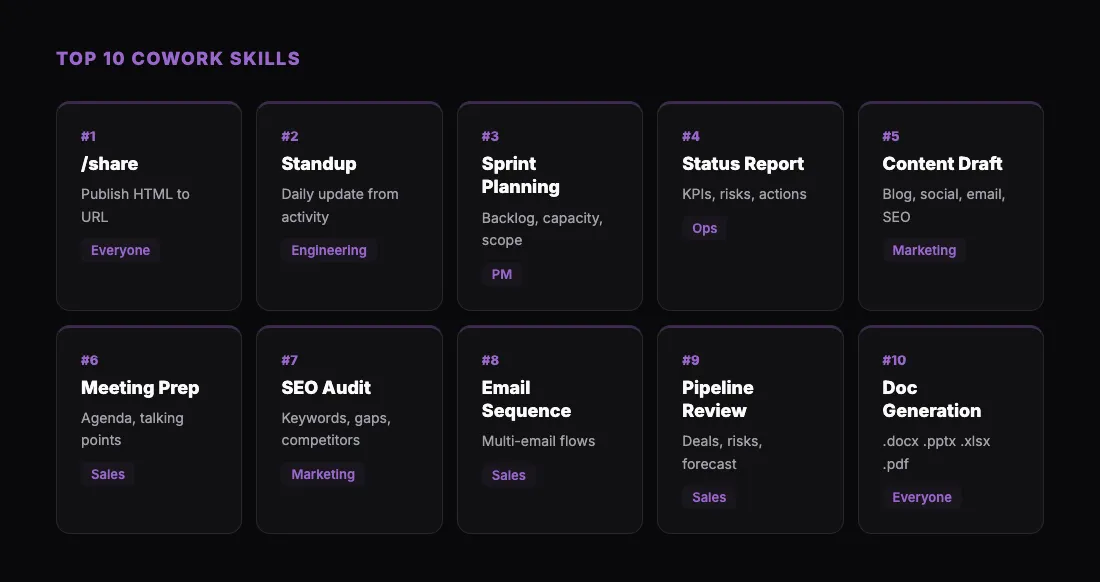The width and height of the screenshot is (1100, 582).
Task: Click the Email Sequence skill title
Action: pyautogui.click(x=526, y=399)
